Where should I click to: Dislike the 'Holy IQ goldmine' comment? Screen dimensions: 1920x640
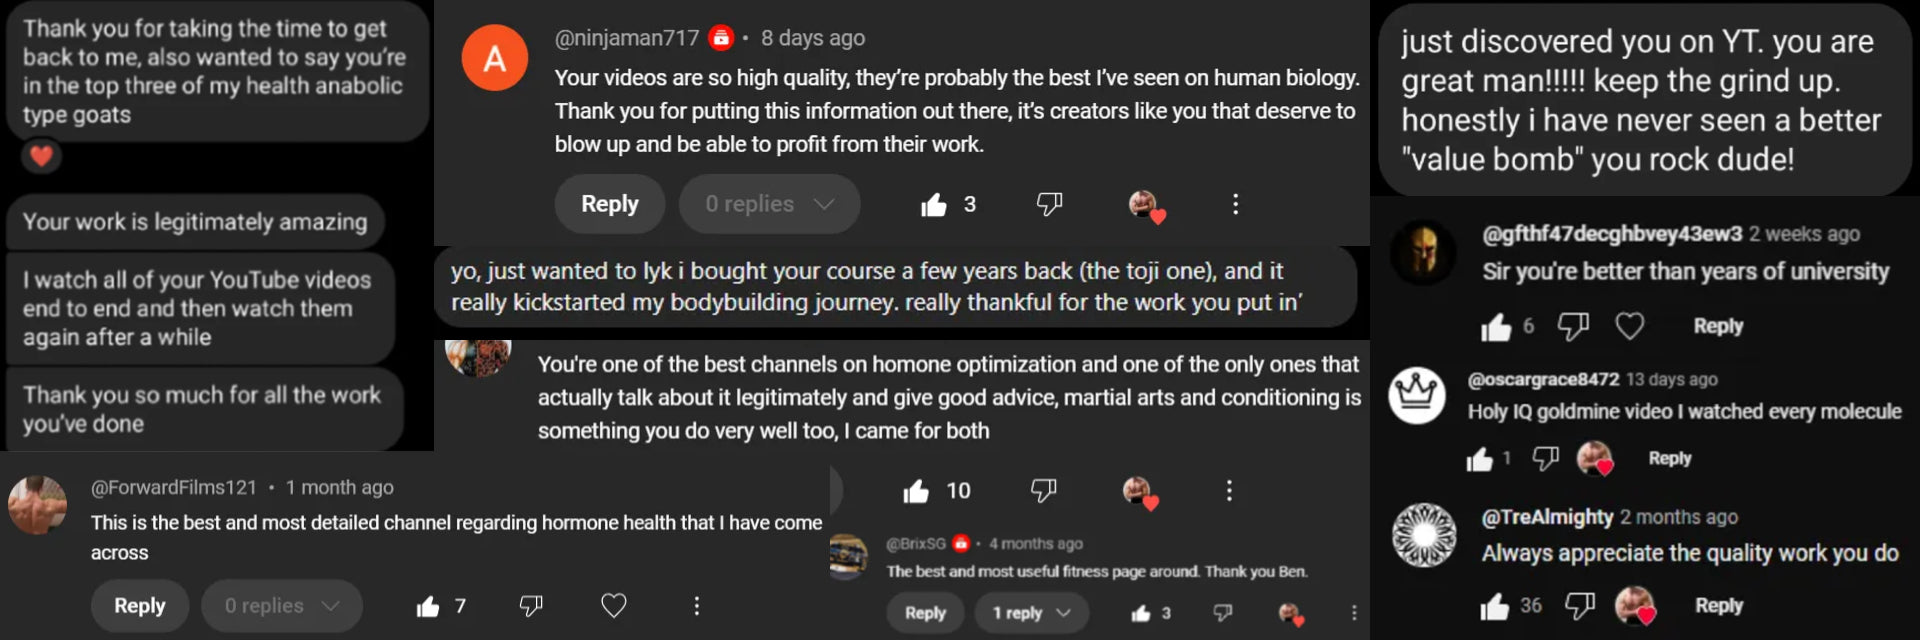point(1546,458)
